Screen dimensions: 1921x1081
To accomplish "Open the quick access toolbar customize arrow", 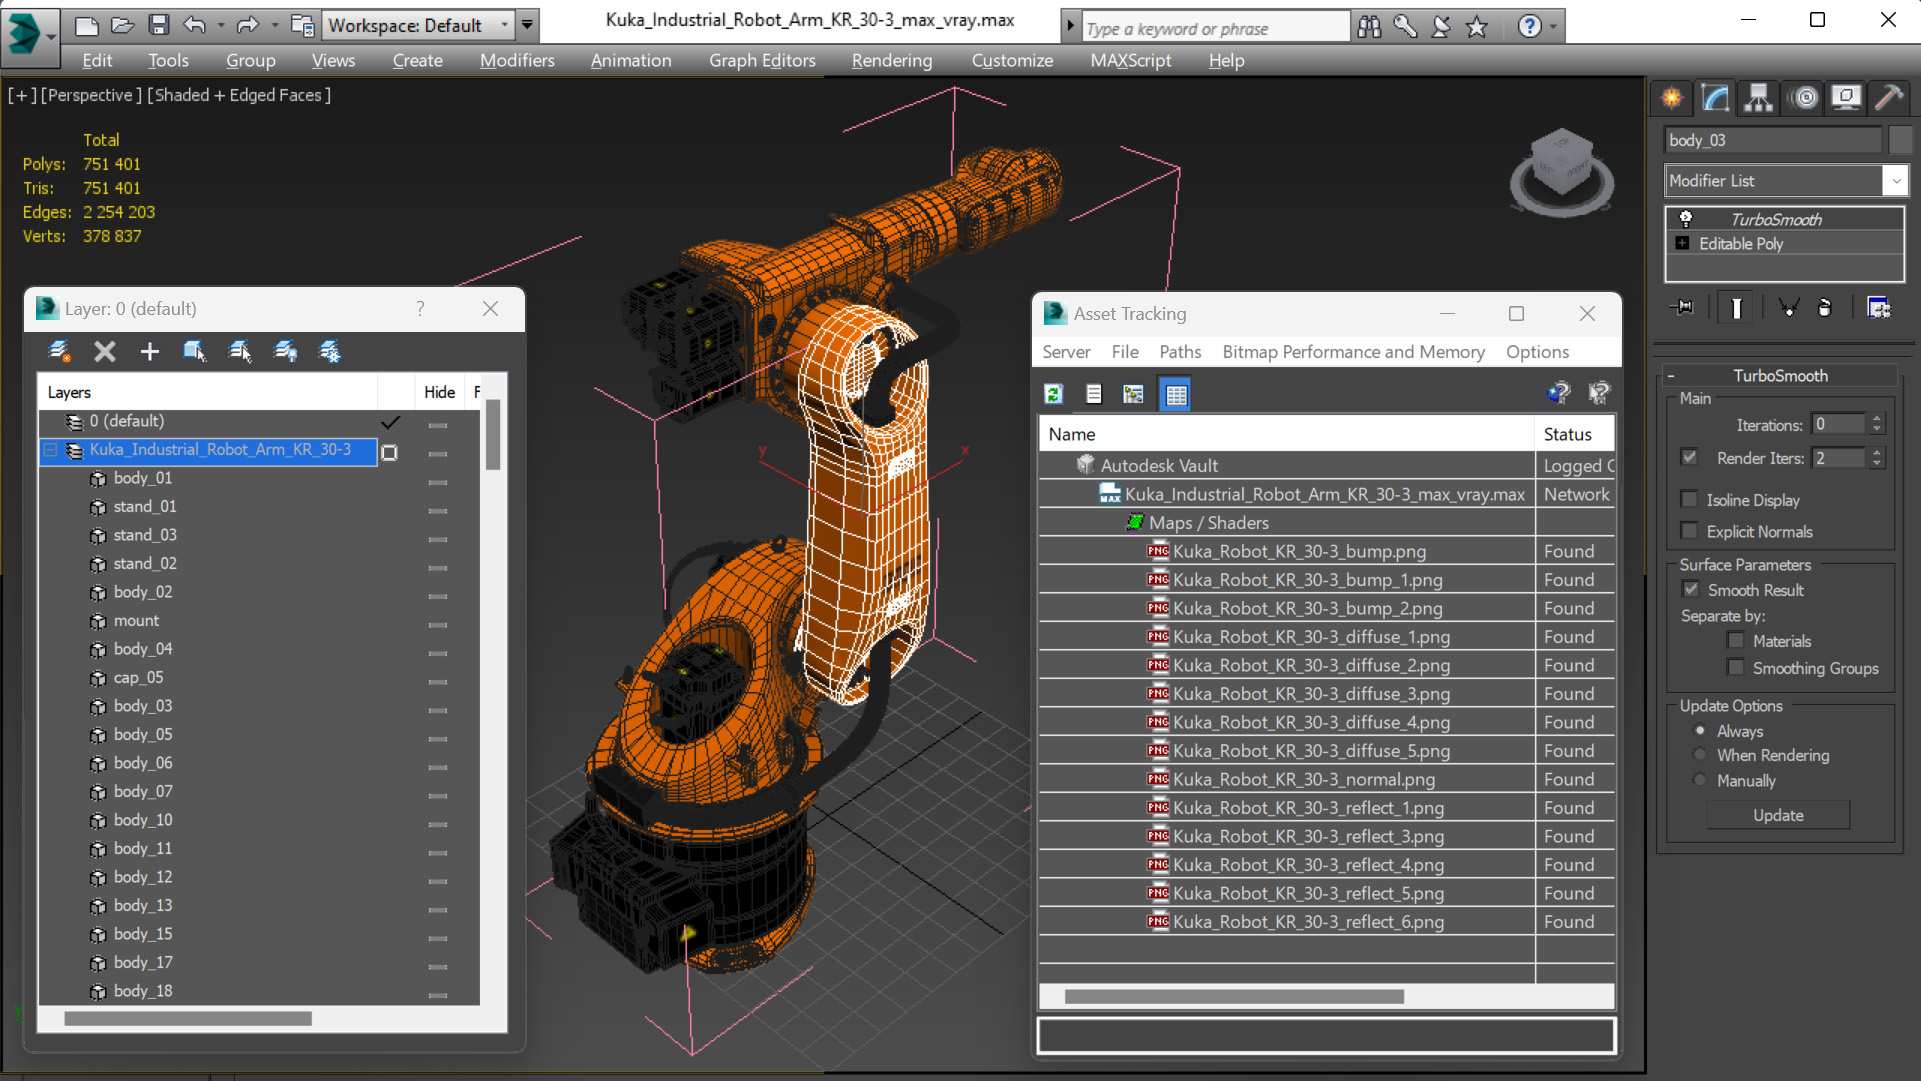I will pyautogui.click(x=527, y=25).
